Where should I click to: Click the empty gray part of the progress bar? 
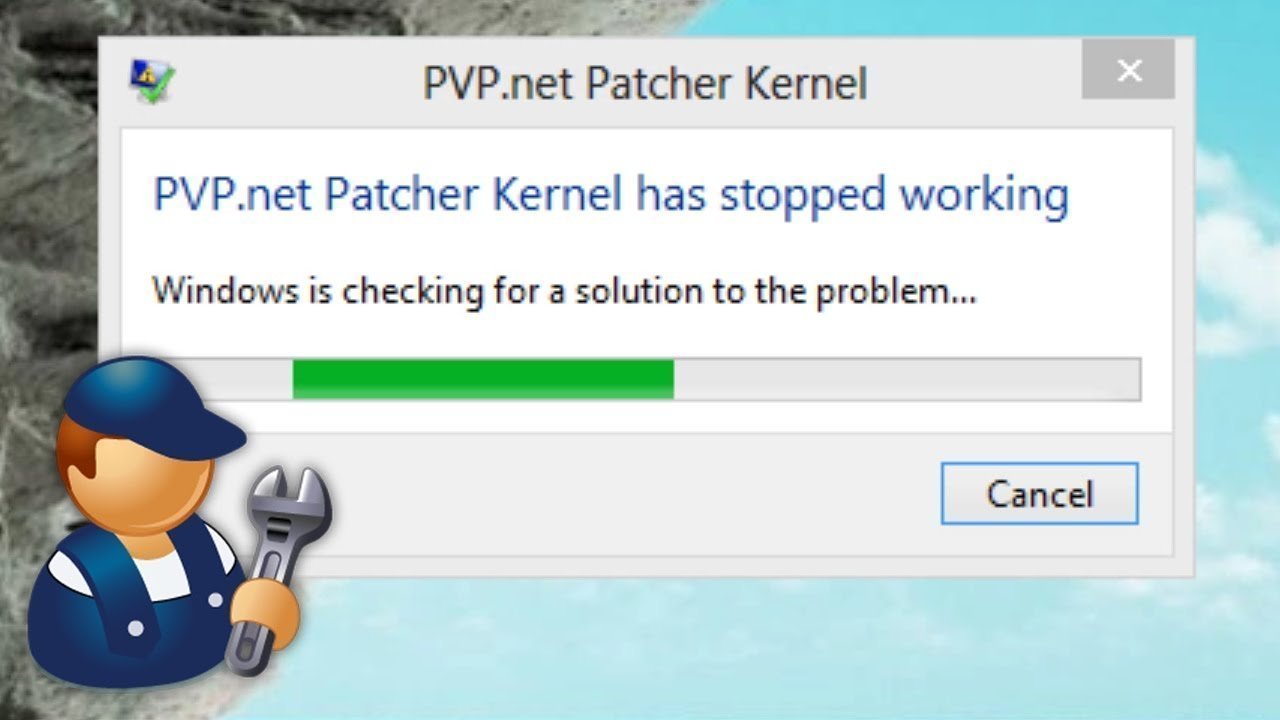tap(906, 379)
